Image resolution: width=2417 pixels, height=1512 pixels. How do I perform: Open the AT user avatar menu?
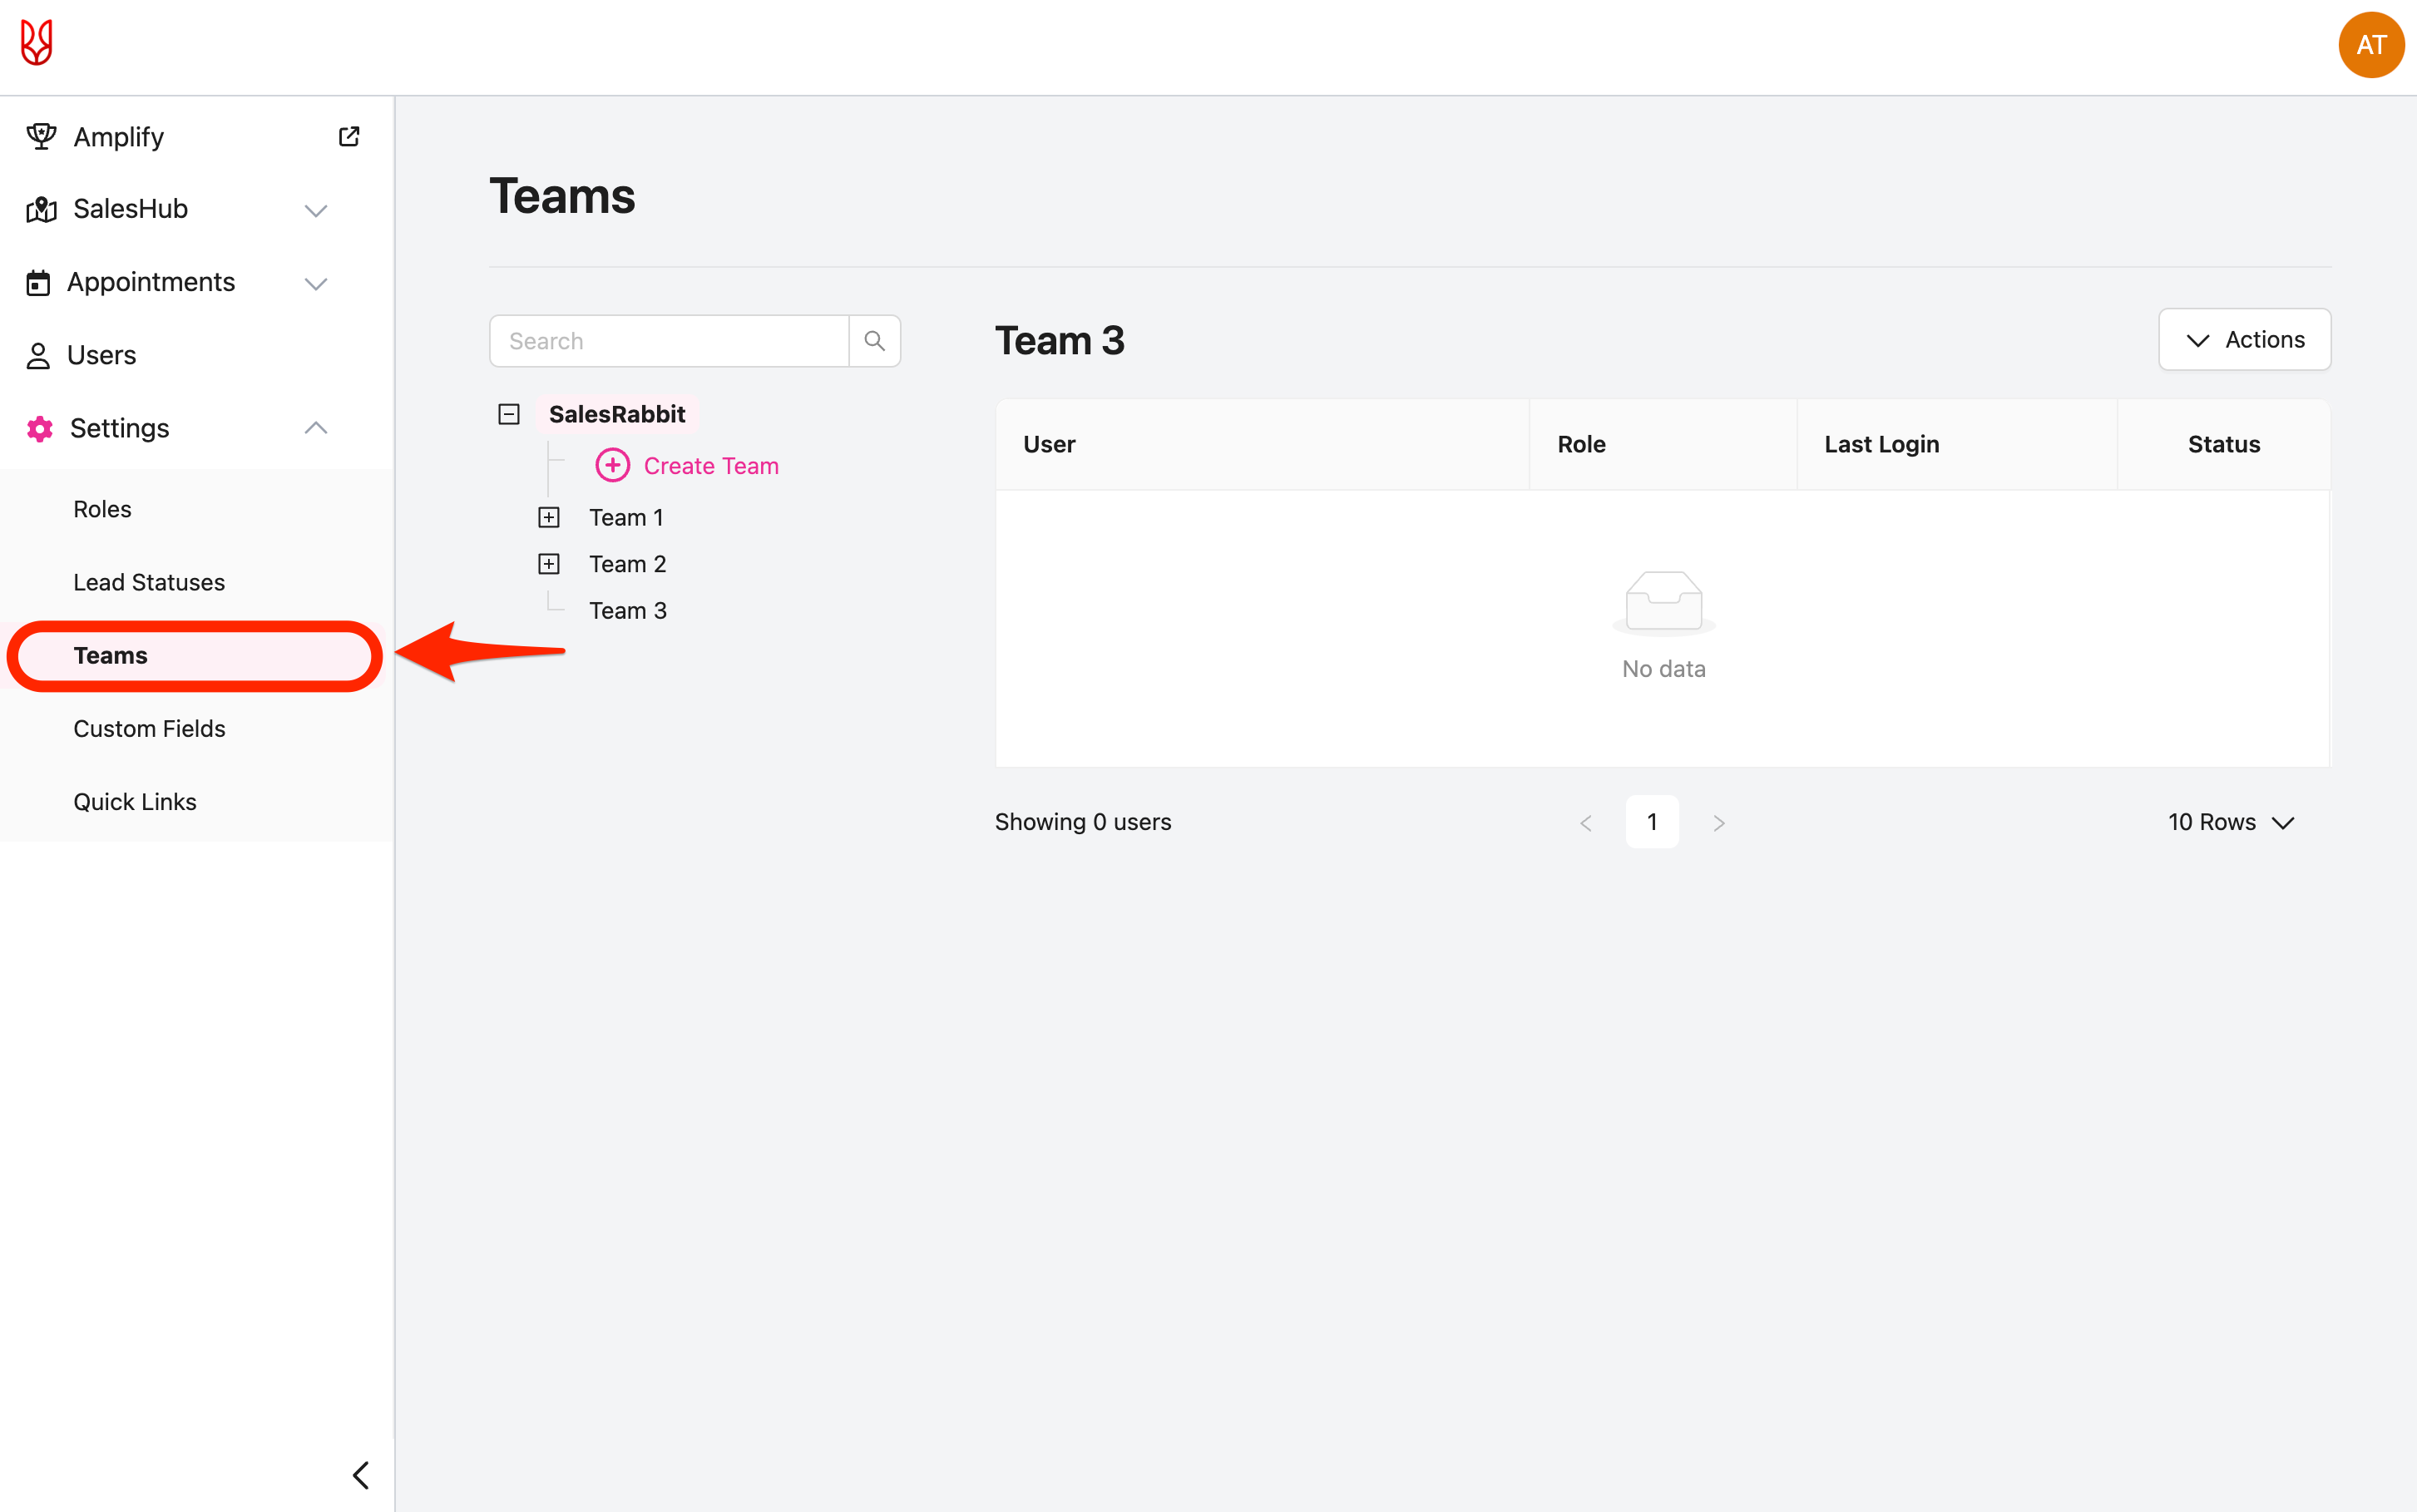pos(2369,45)
